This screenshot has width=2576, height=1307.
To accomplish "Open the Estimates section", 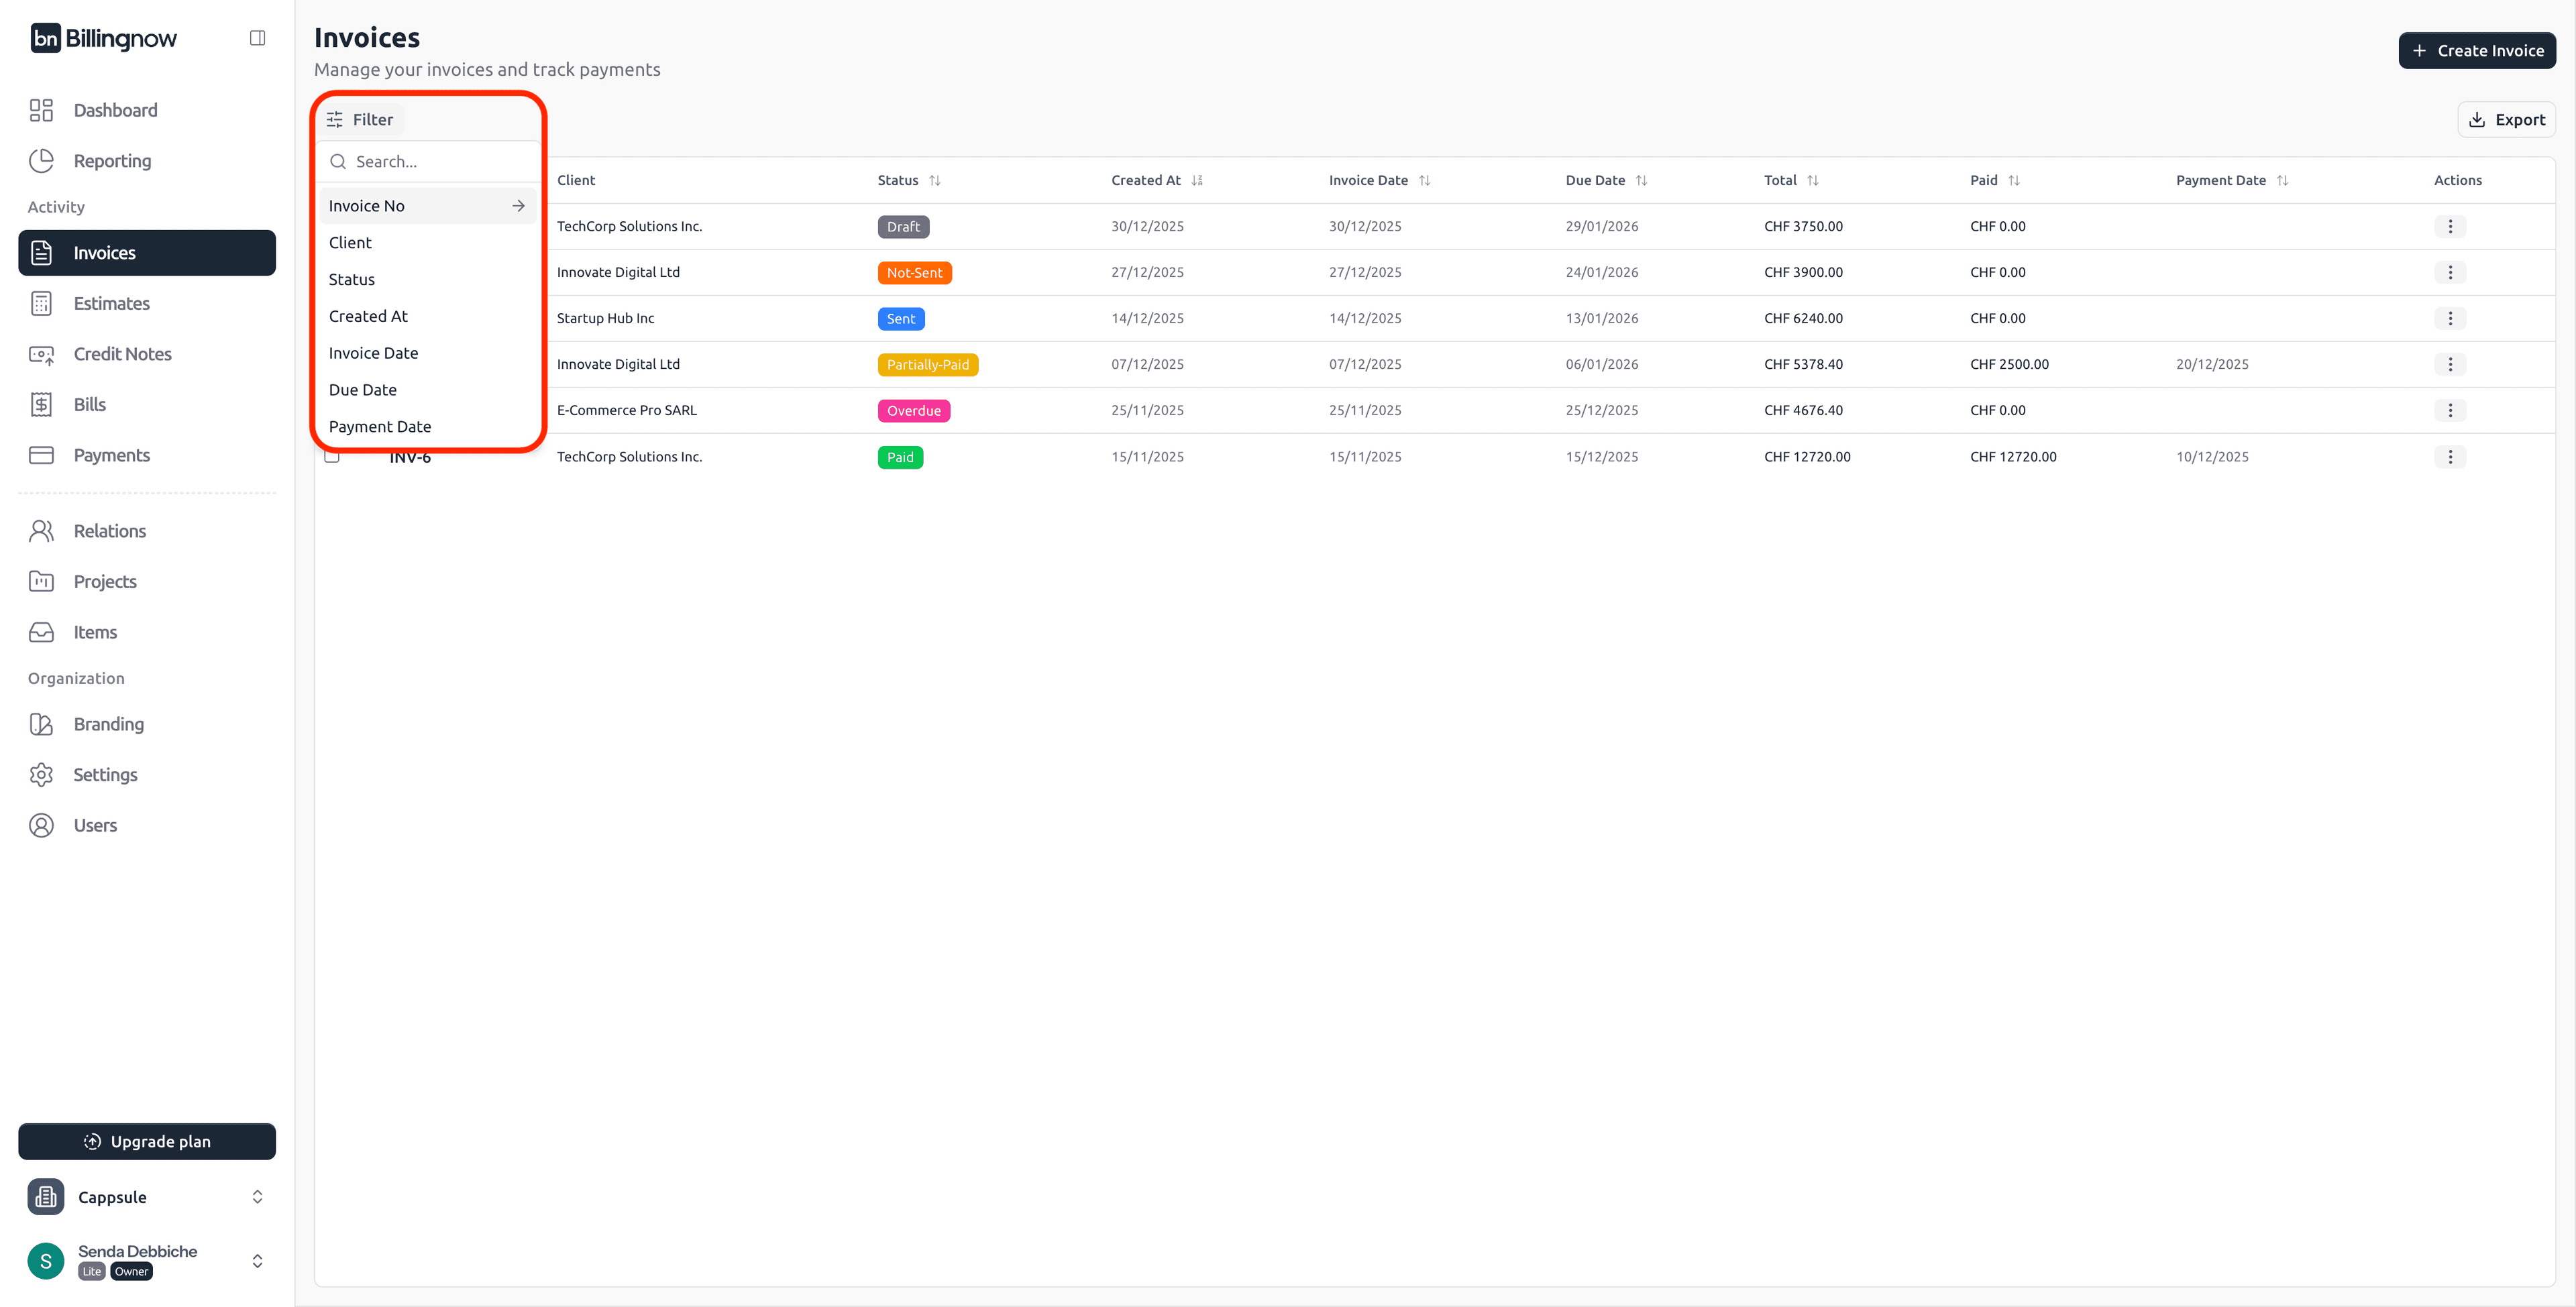I will pos(111,303).
